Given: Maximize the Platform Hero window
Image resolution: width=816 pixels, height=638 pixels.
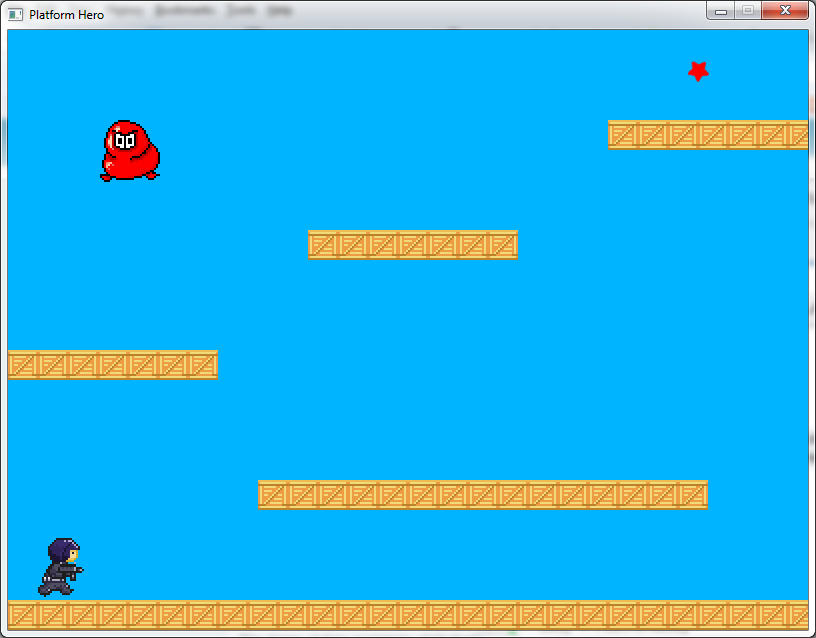Looking at the screenshot, I should (x=747, y=11).
